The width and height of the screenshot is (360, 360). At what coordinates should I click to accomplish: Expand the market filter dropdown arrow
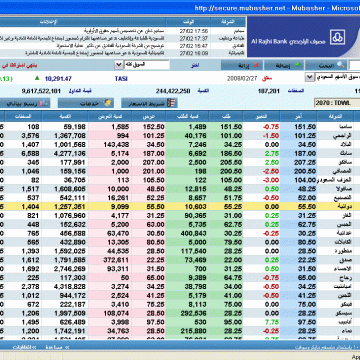(118, 65)
